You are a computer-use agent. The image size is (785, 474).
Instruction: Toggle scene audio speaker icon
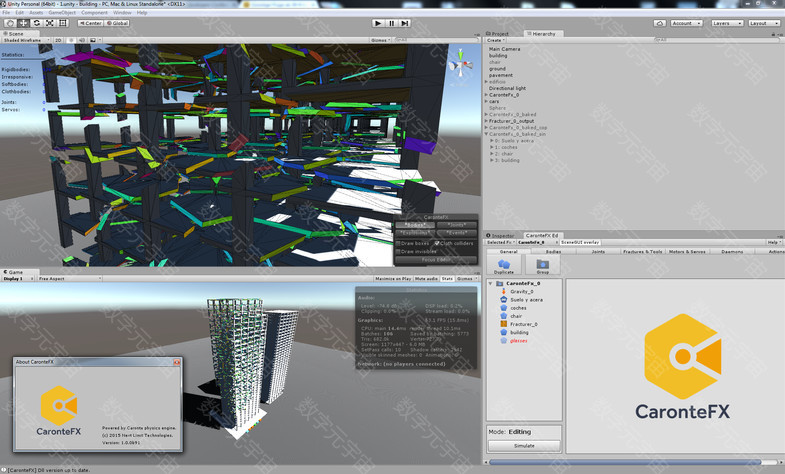pos(82,40)
